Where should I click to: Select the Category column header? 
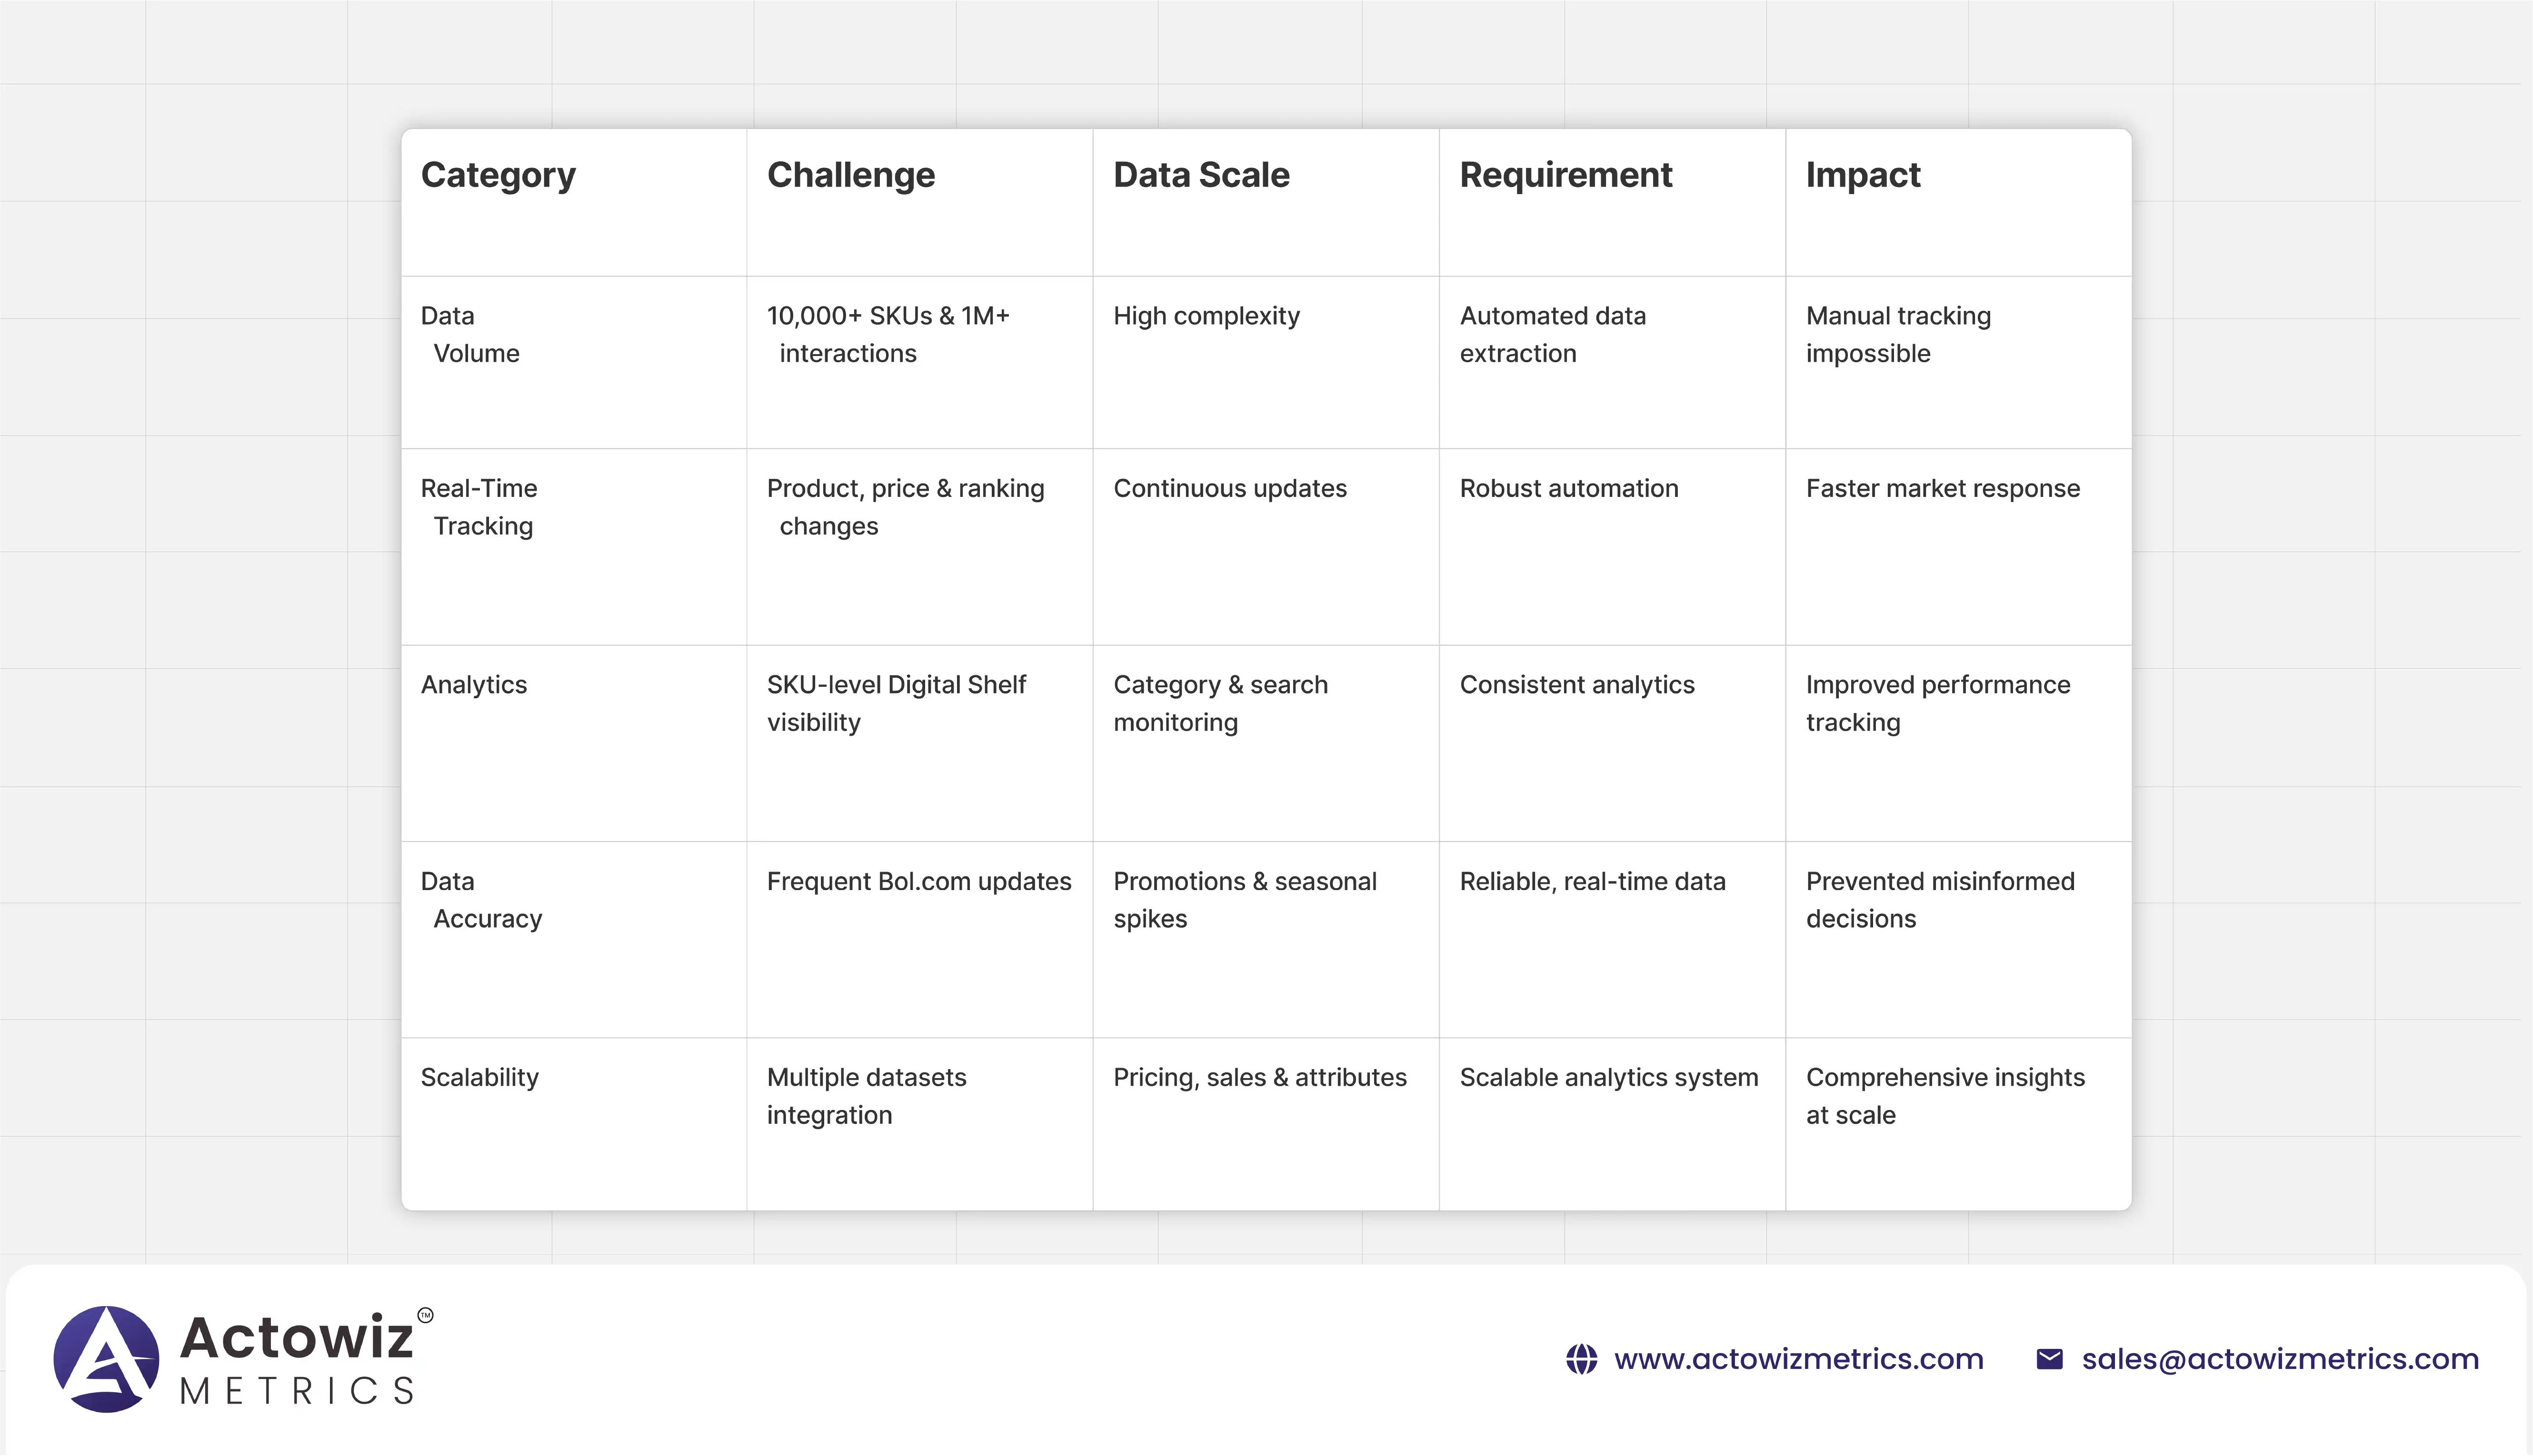(x=498, y=175)
